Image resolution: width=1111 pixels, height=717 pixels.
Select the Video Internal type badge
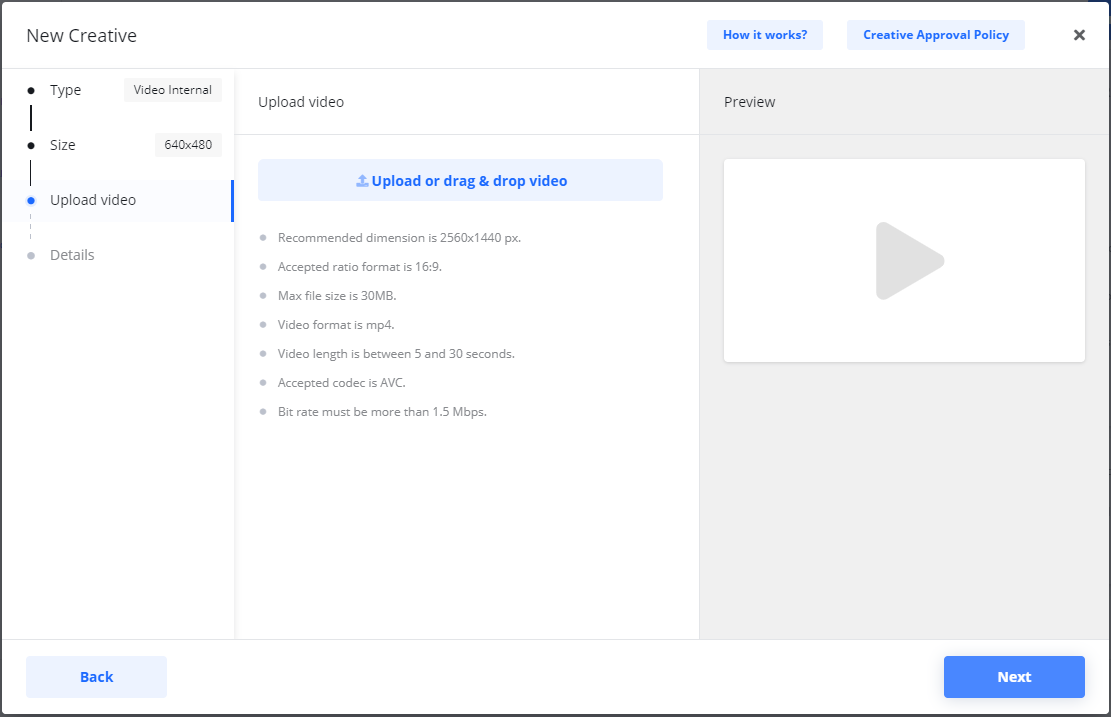point(173,90)
